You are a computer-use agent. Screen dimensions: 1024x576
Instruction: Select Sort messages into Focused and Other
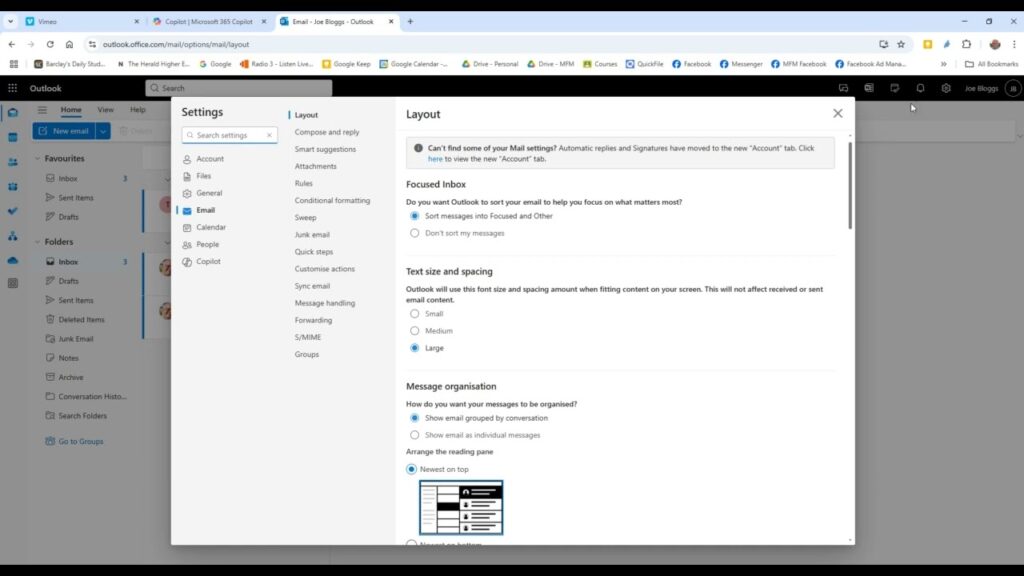coord(415,216)
